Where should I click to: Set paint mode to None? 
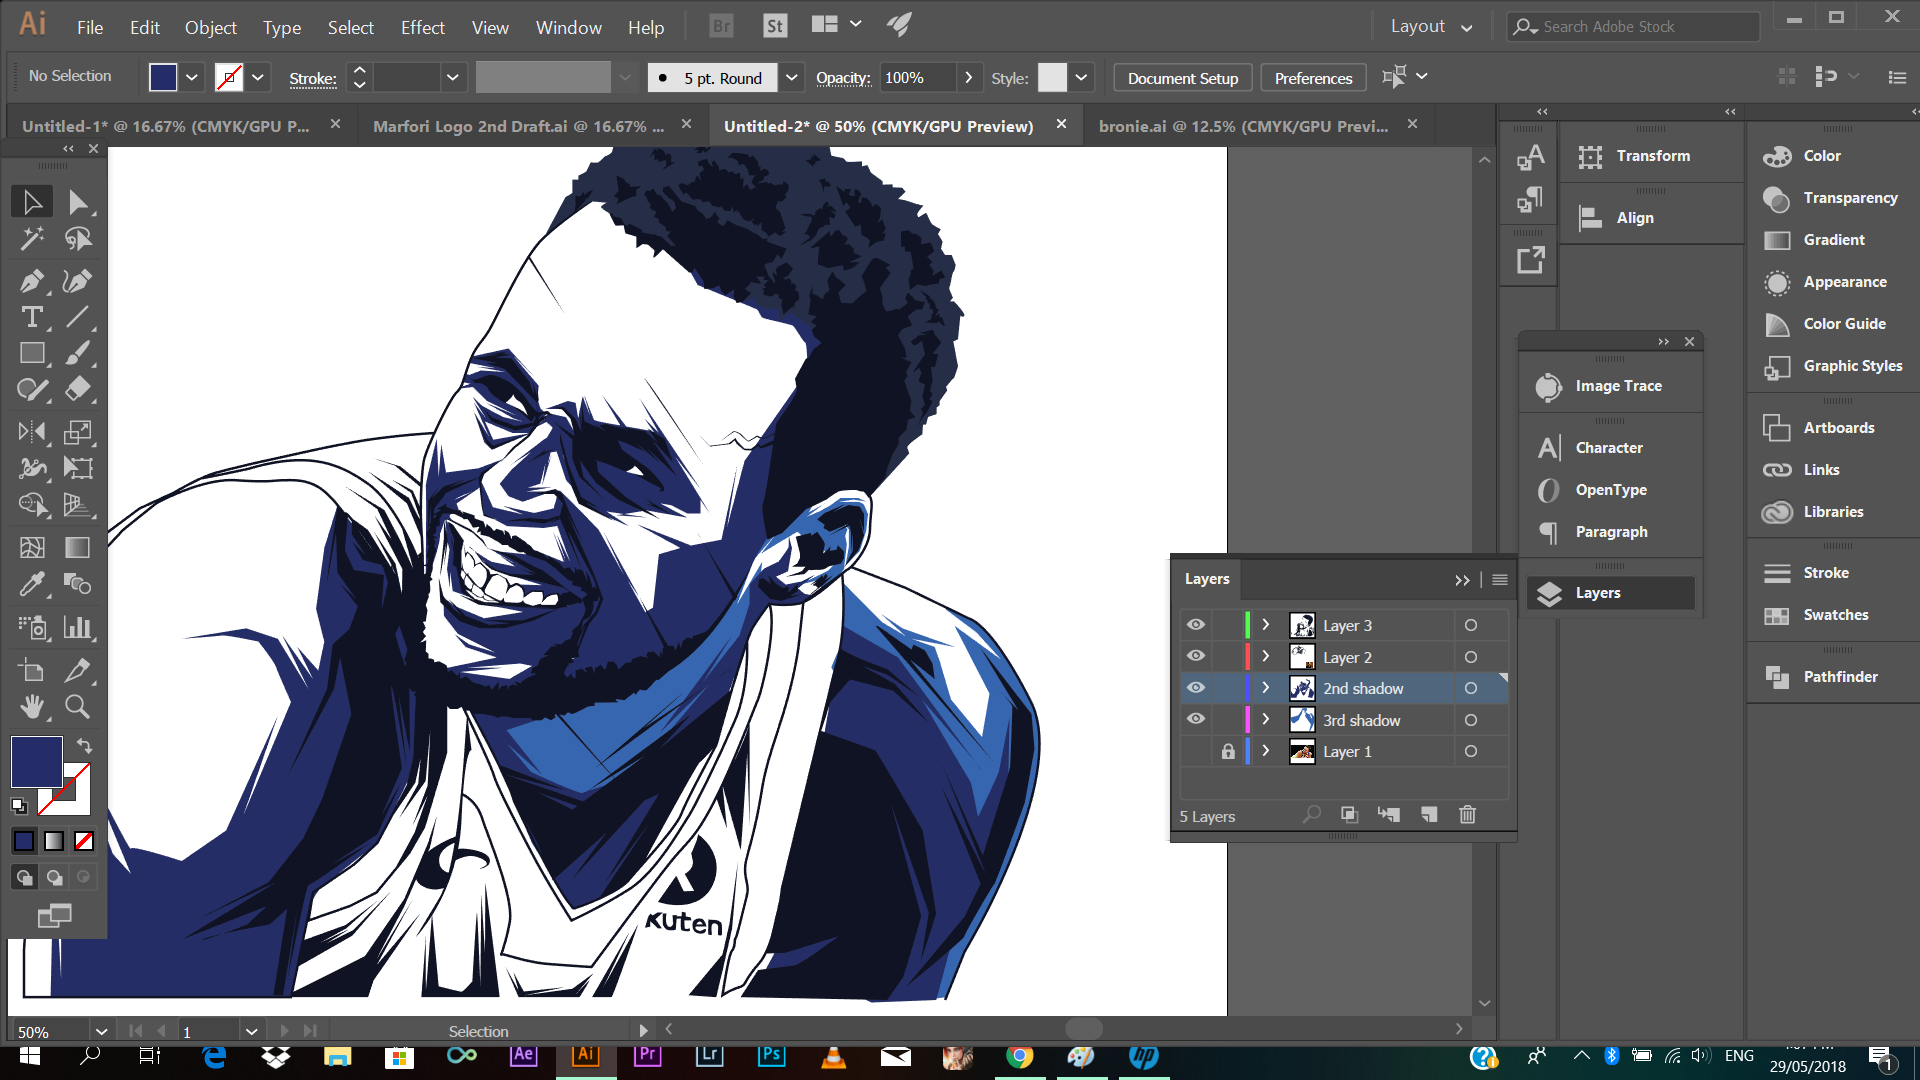(84, 841)
